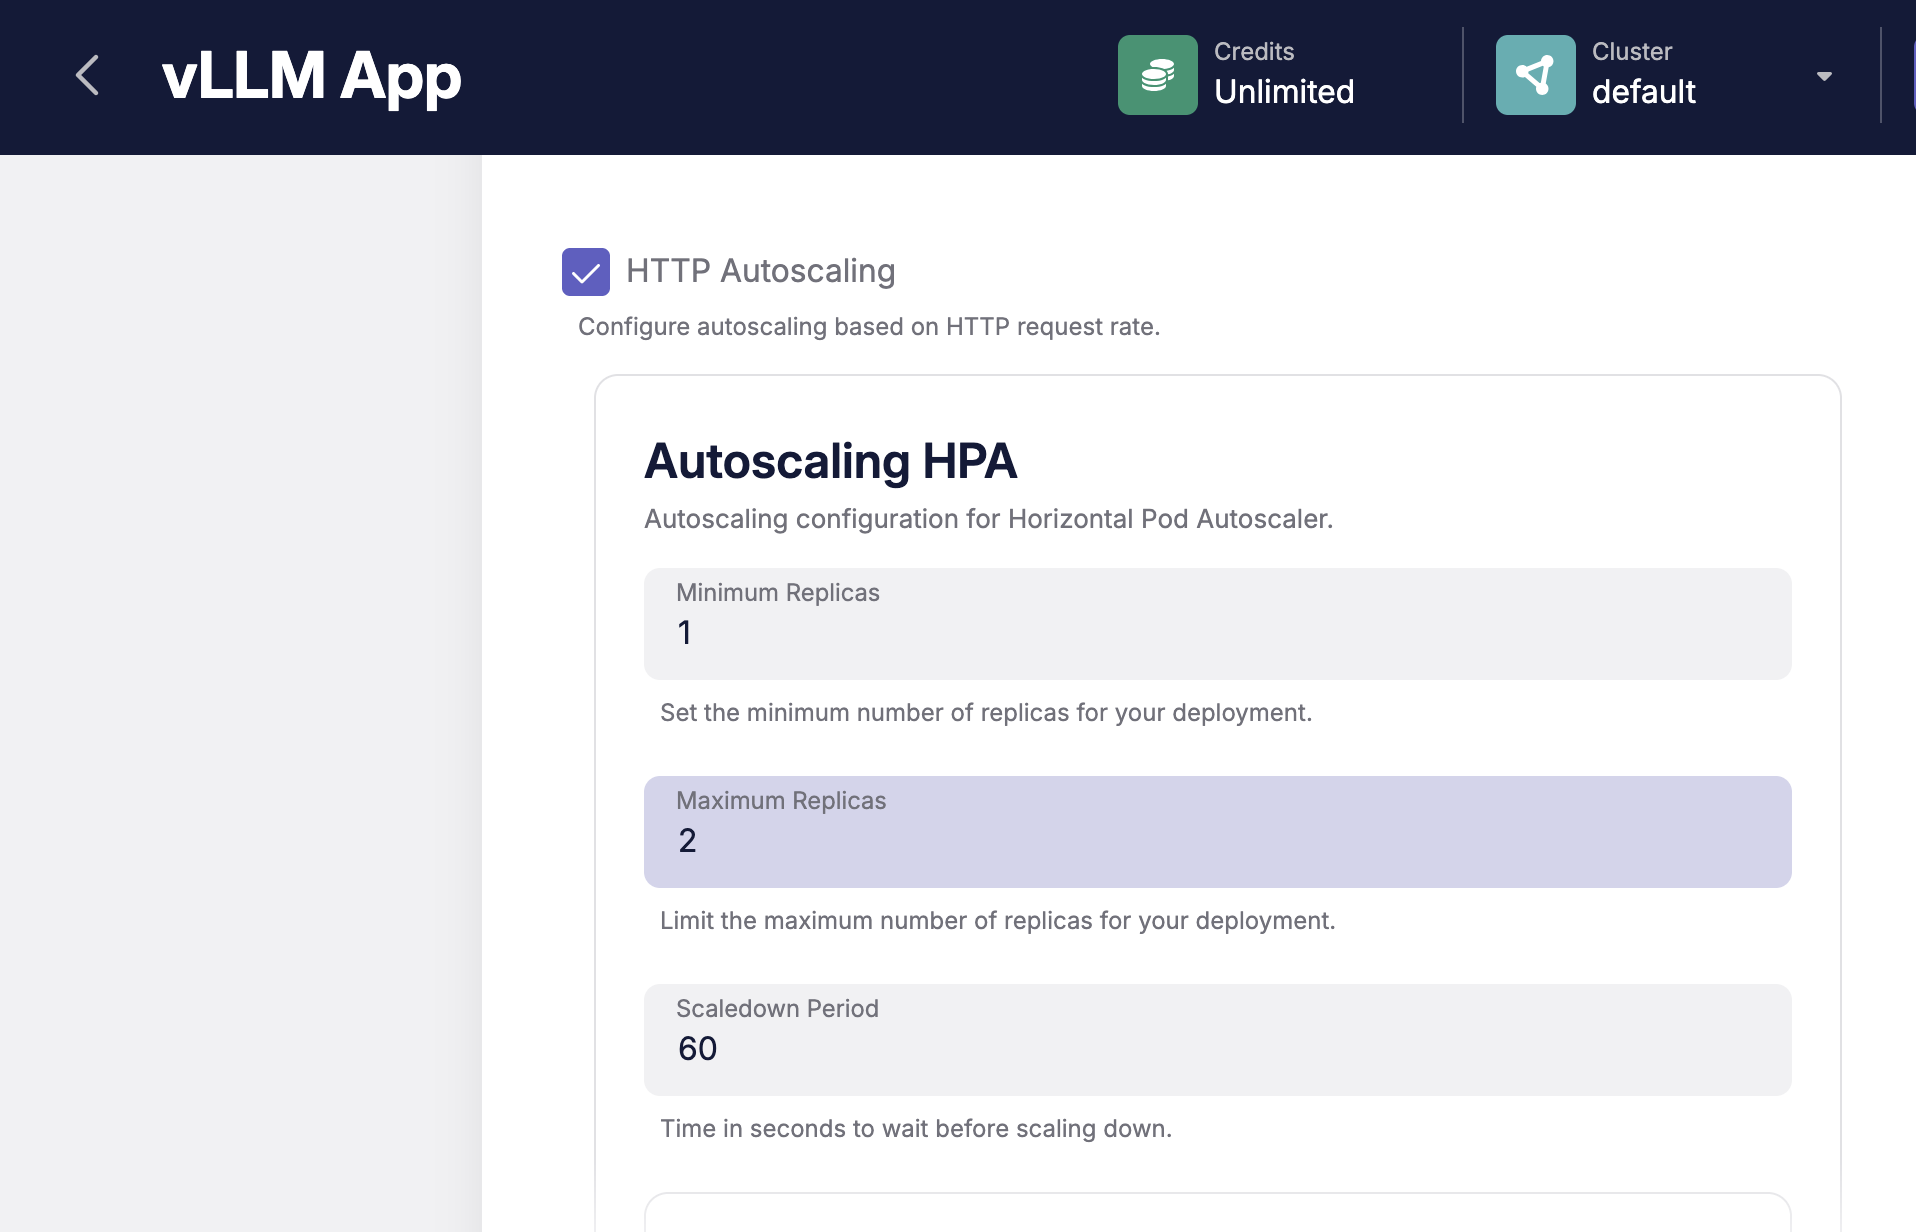
Task: Click the green Credits coin stack icon
Action: 1157,76
